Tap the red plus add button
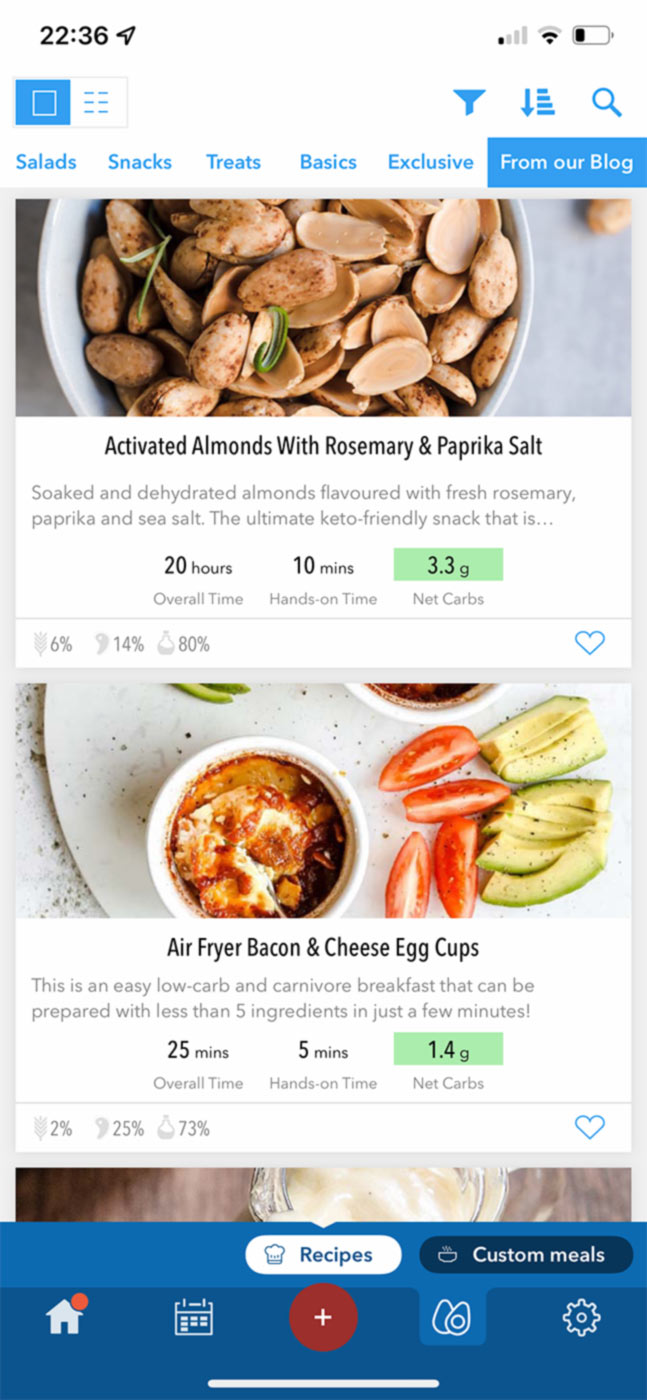 pyautogui.click(x=323, y=1317)
